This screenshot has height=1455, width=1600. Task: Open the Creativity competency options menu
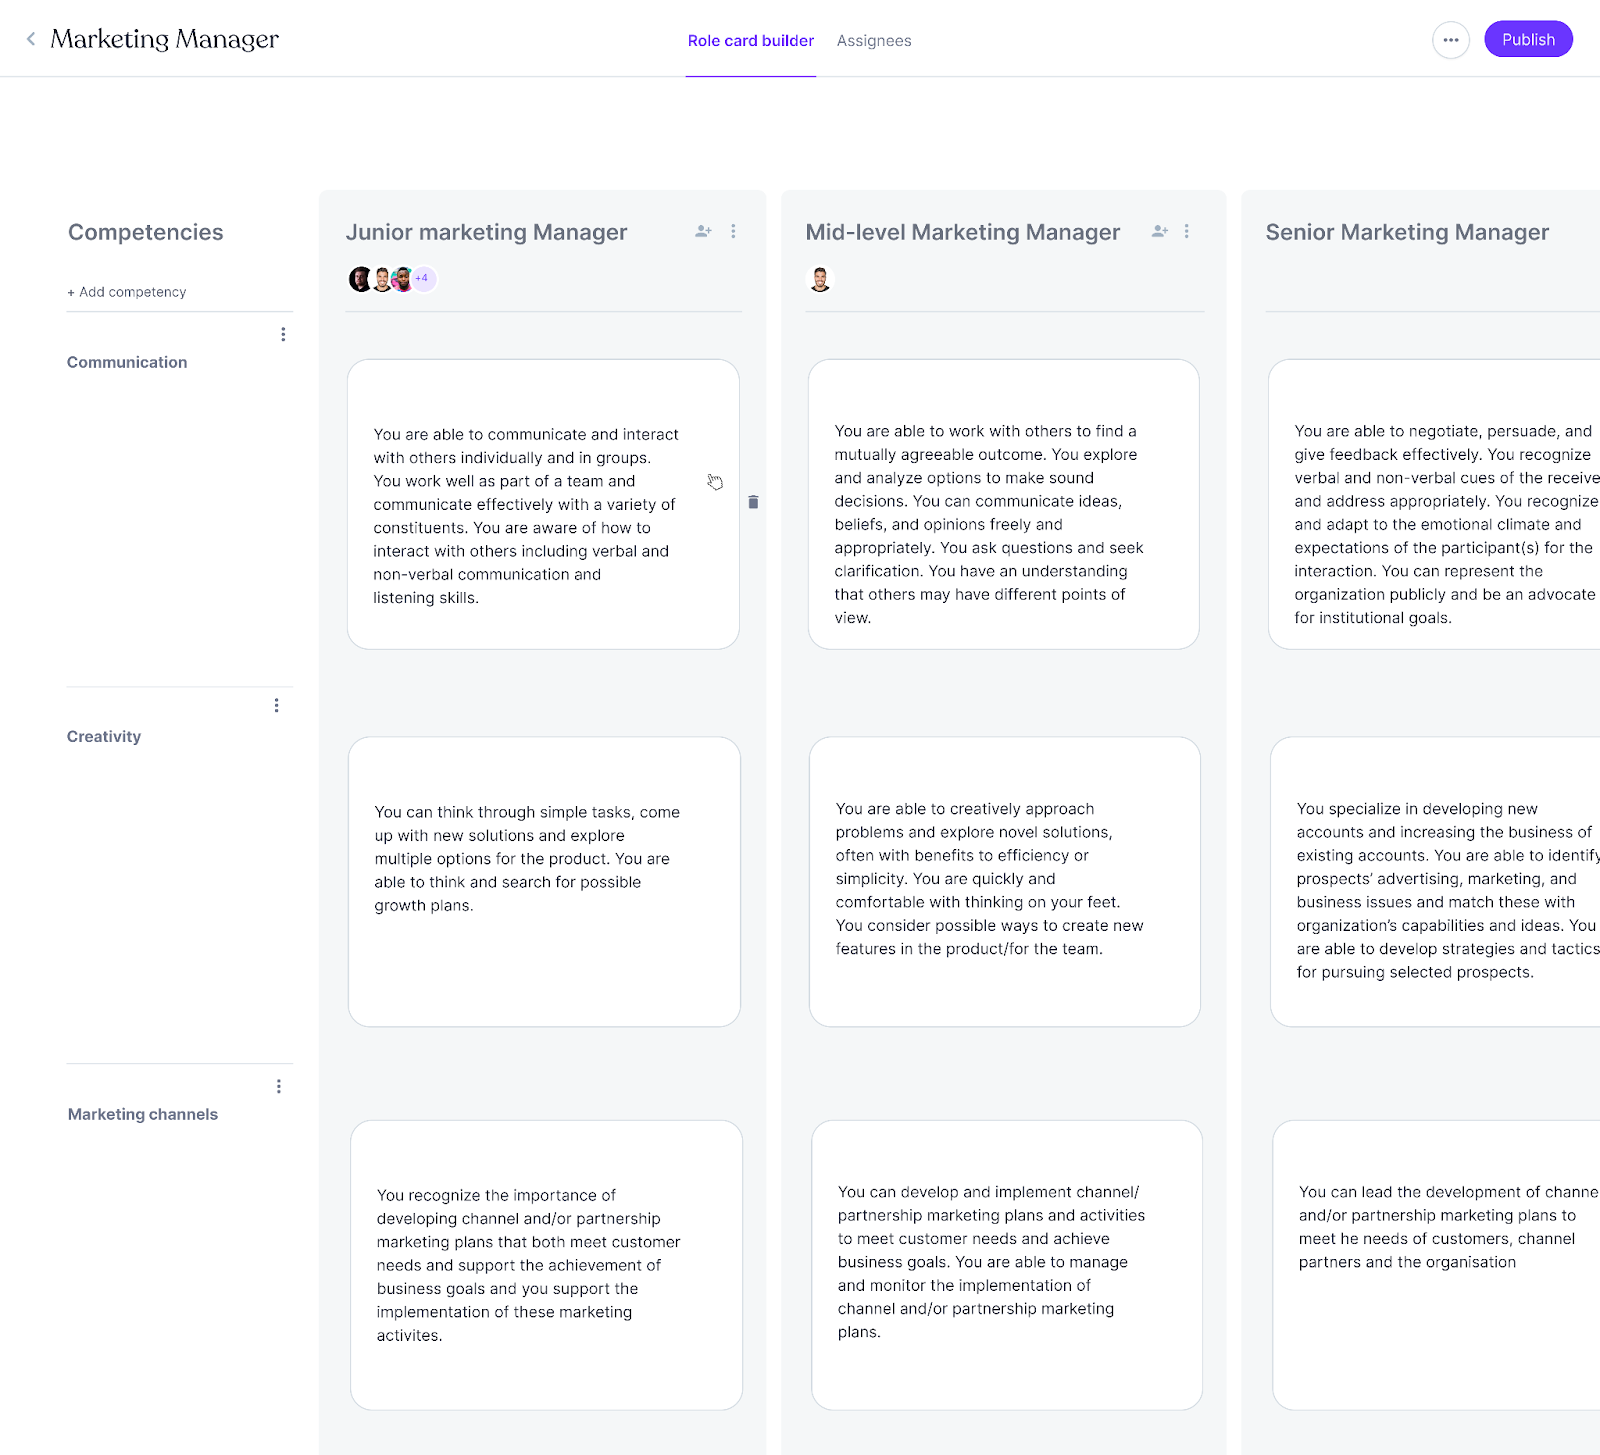pyautogui.click(x=277, y=705)
